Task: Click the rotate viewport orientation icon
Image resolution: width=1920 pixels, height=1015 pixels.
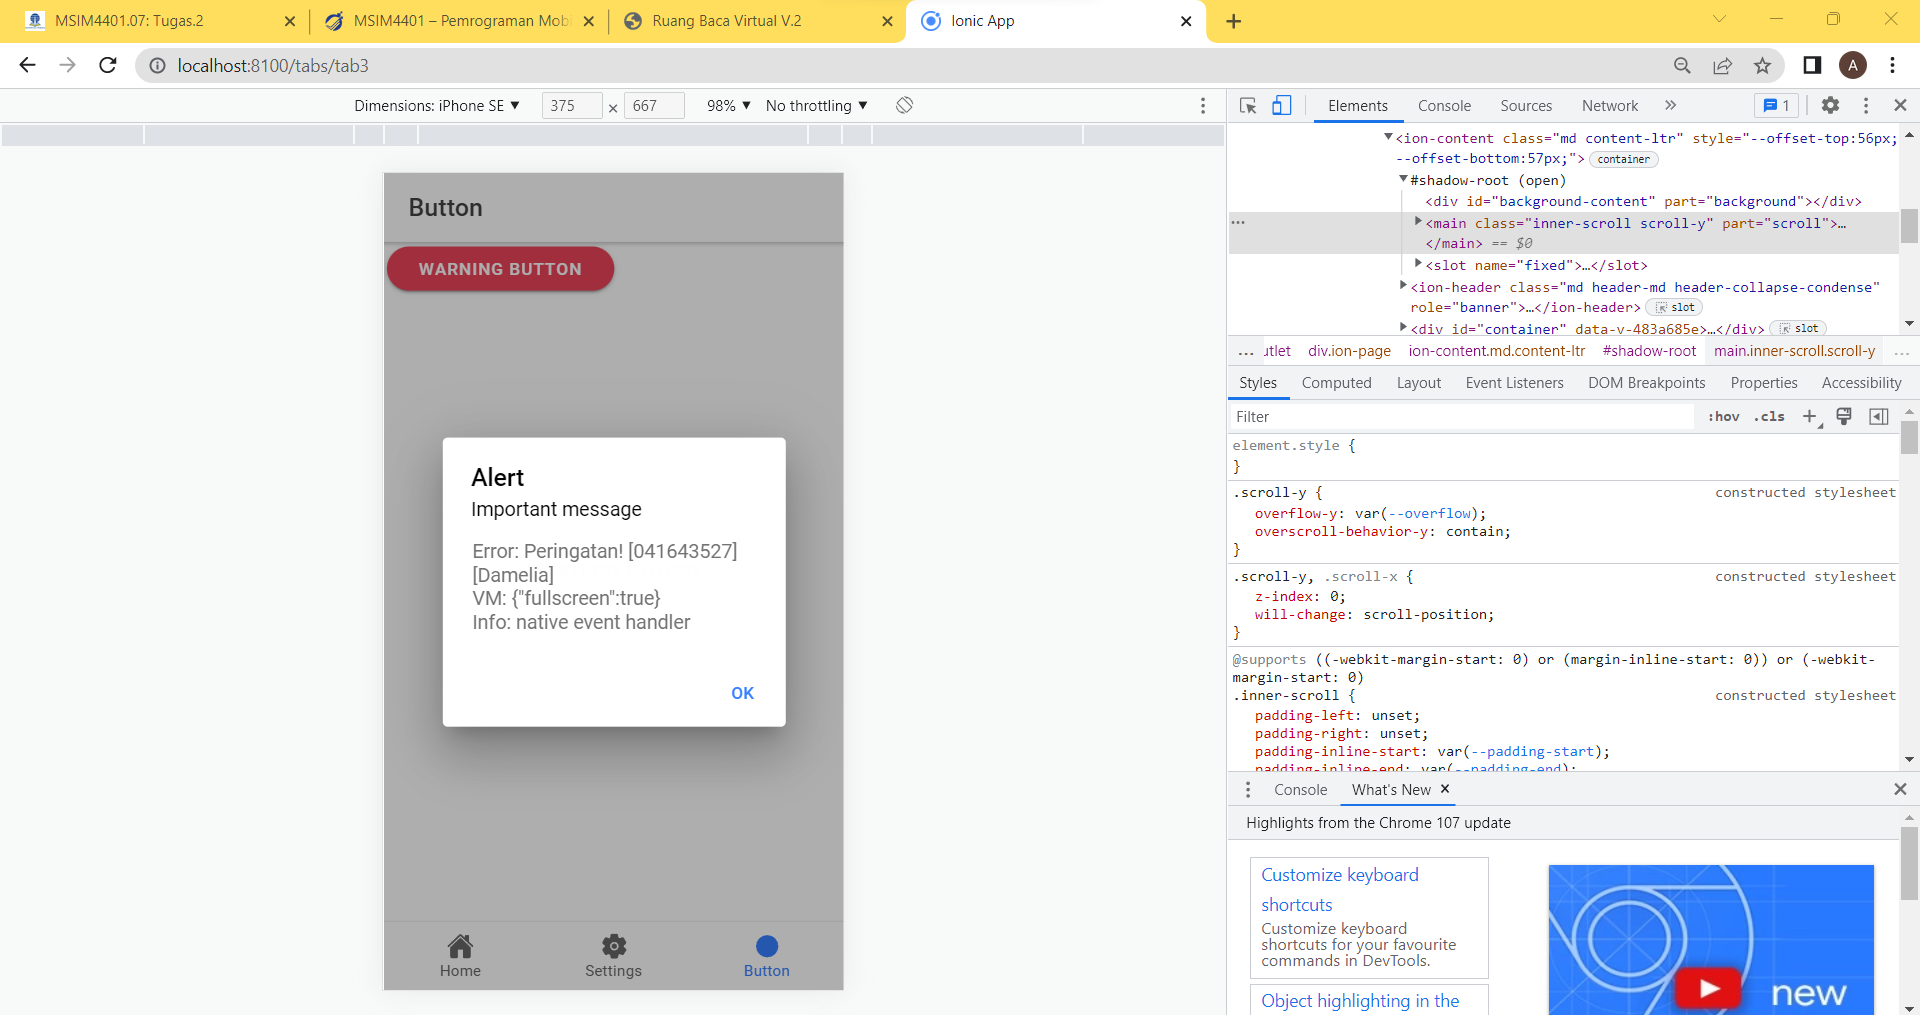Action: click(x=903, y=105)
